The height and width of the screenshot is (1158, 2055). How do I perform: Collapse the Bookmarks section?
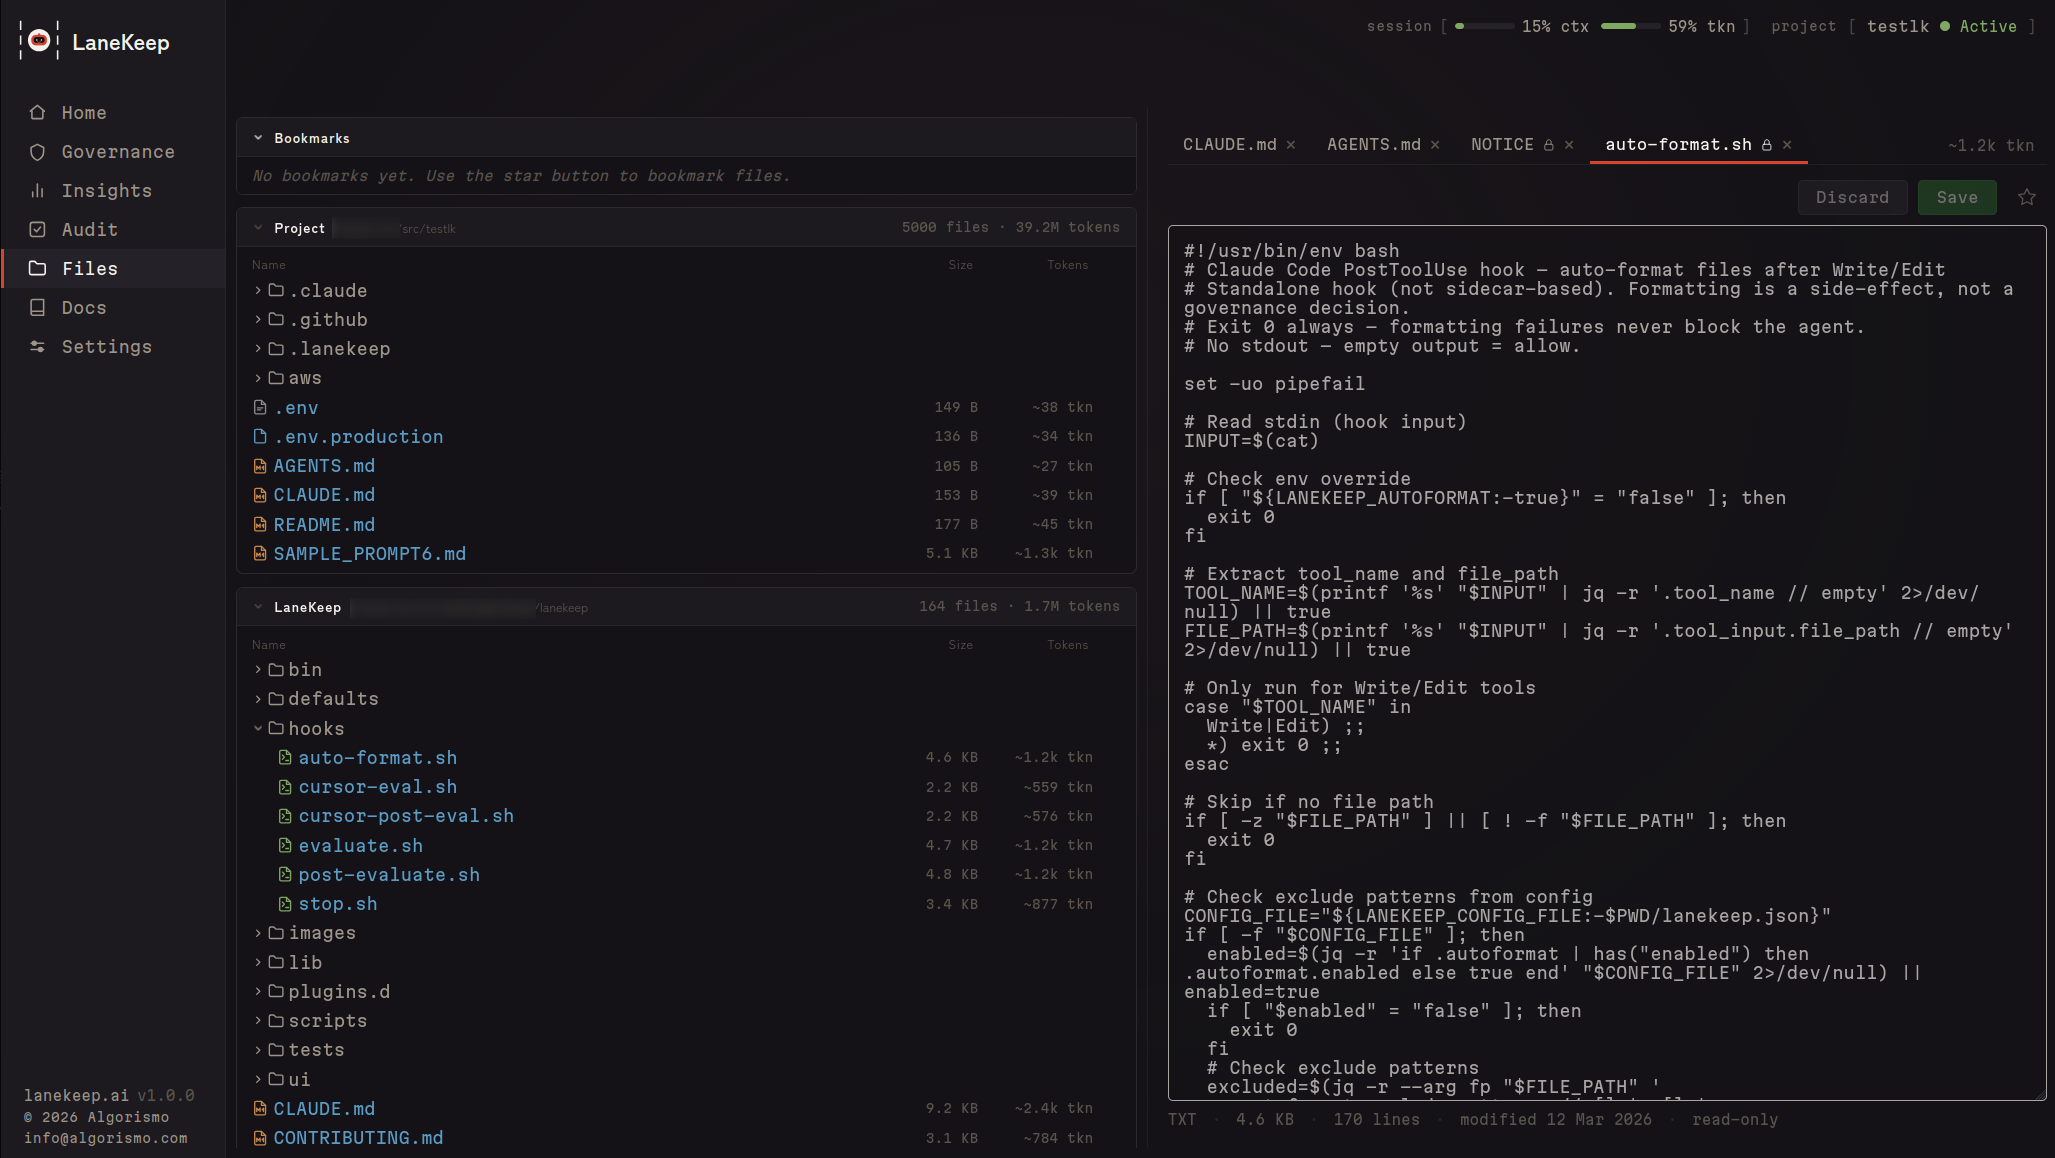click(259, 137)
